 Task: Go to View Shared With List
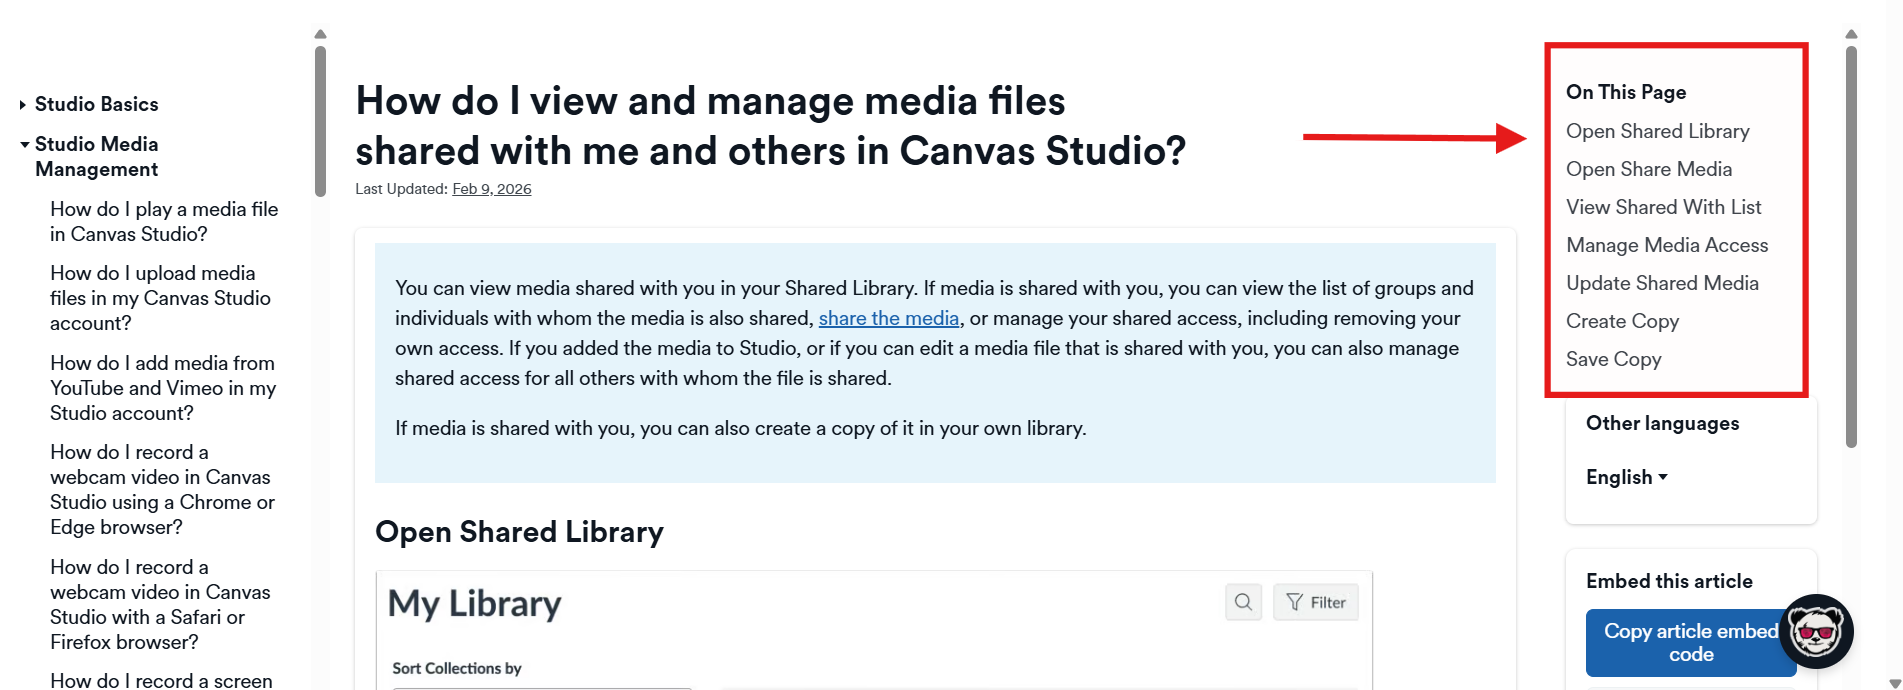(1664, 207)
